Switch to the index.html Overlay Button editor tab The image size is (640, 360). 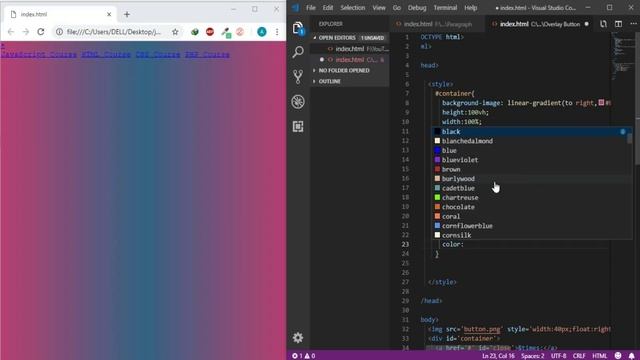(x=540, y=24)
